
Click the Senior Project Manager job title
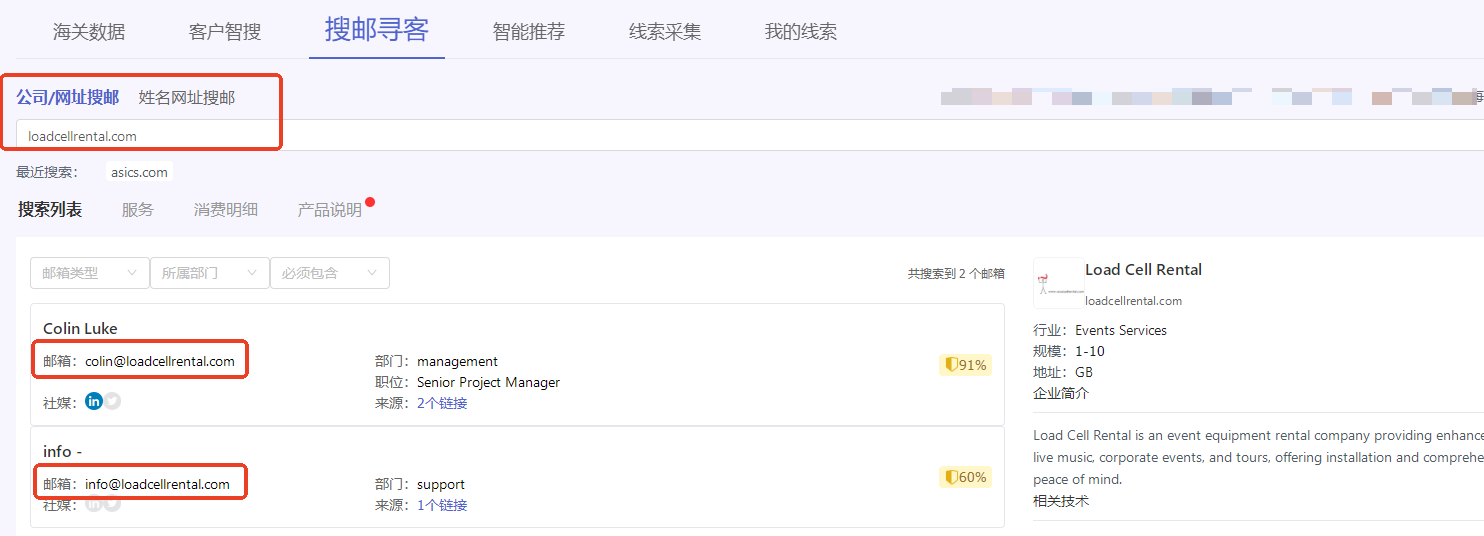(x=488, y=382)
